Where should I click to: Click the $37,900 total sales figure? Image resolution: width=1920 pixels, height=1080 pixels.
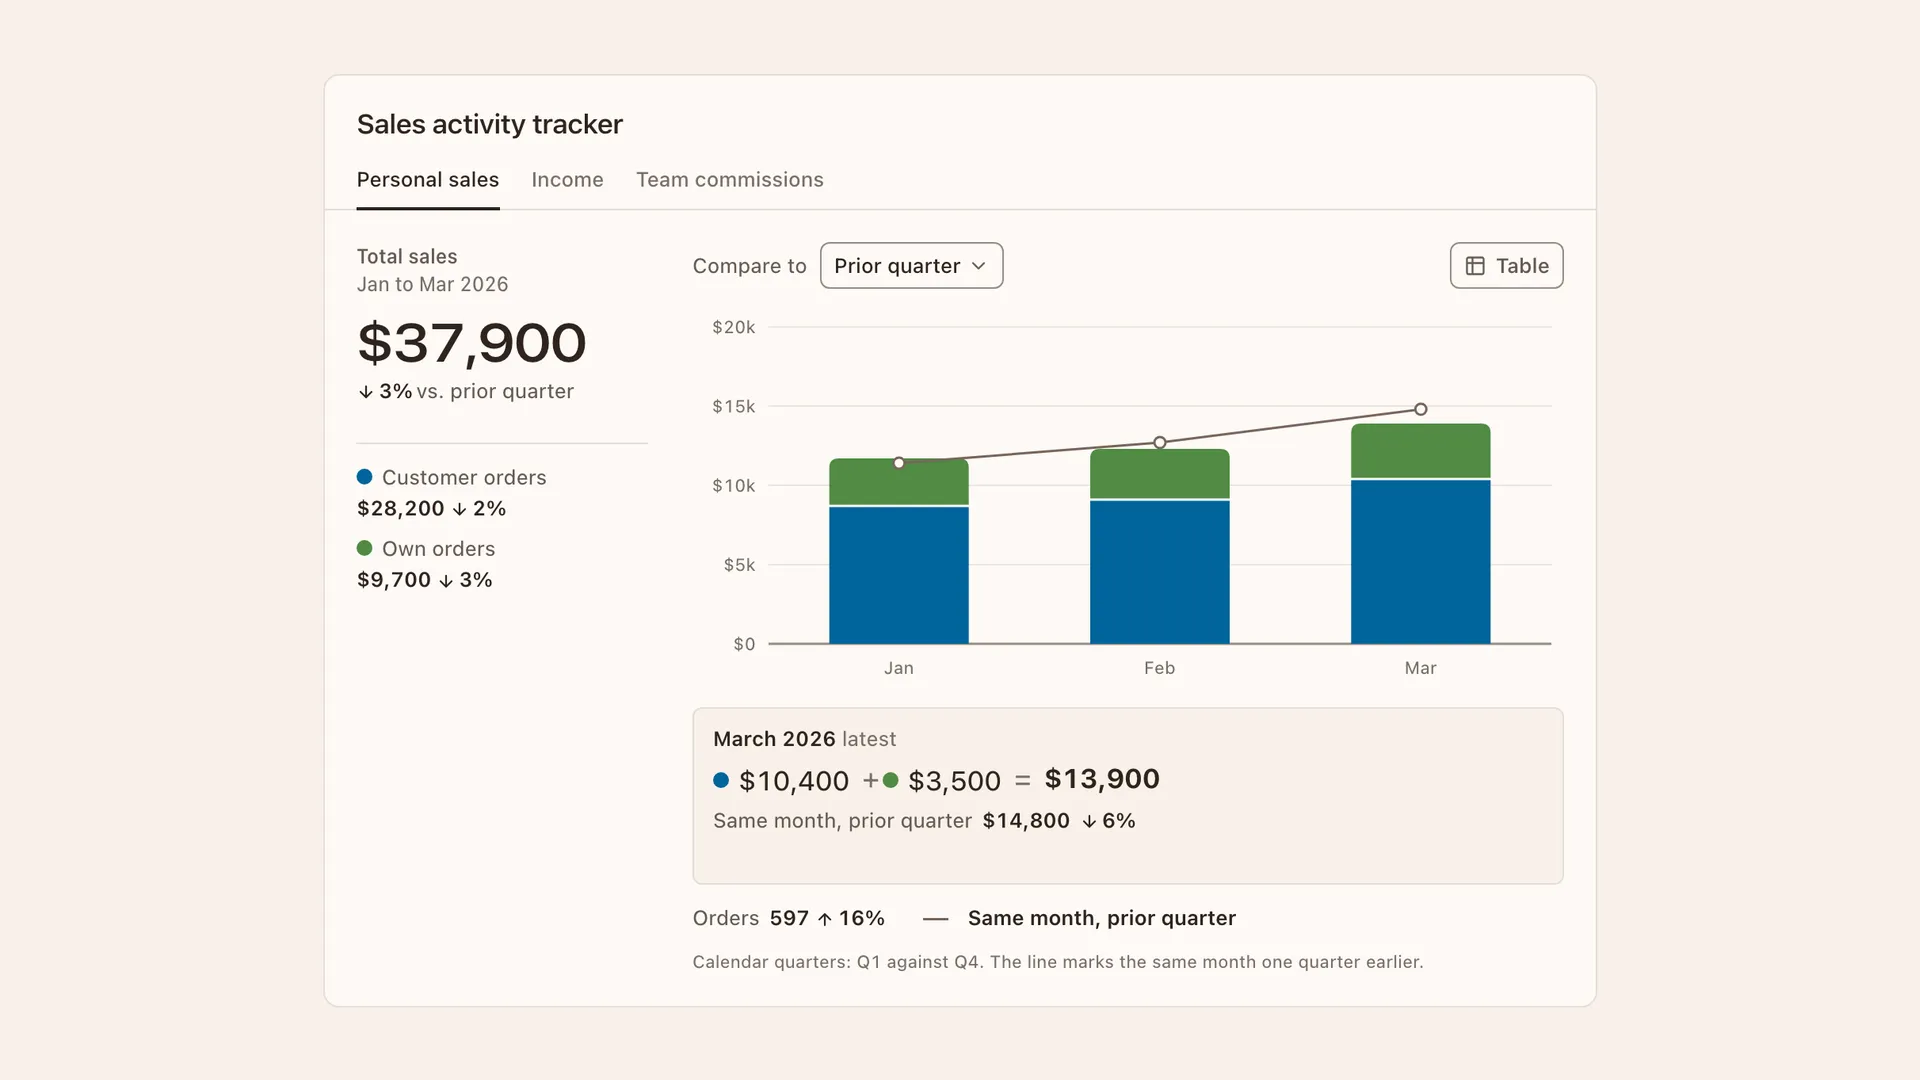tap(472, 343)
